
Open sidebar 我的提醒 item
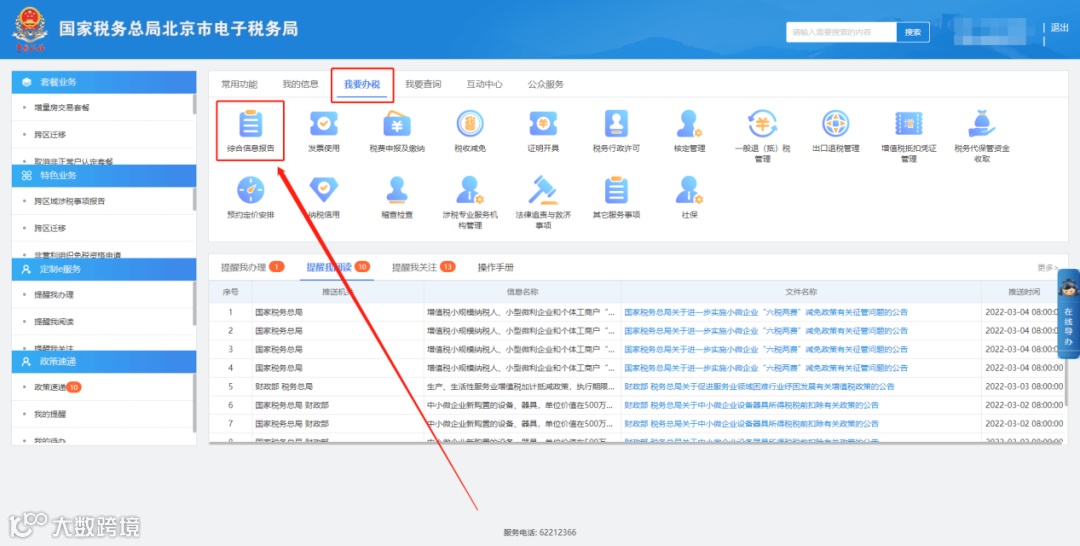[50, 414]
